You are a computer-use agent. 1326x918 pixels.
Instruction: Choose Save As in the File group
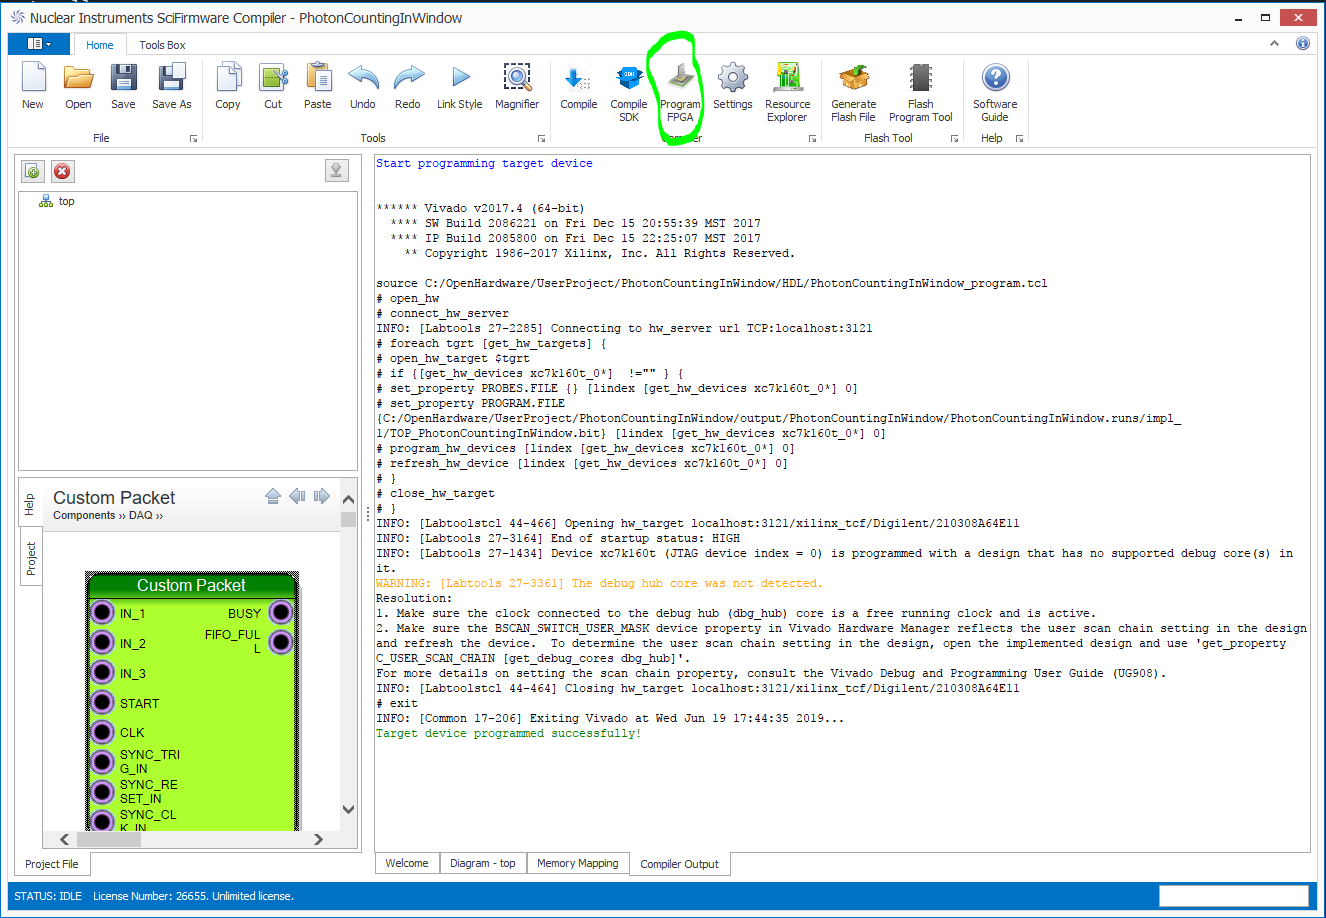(172, 86)
